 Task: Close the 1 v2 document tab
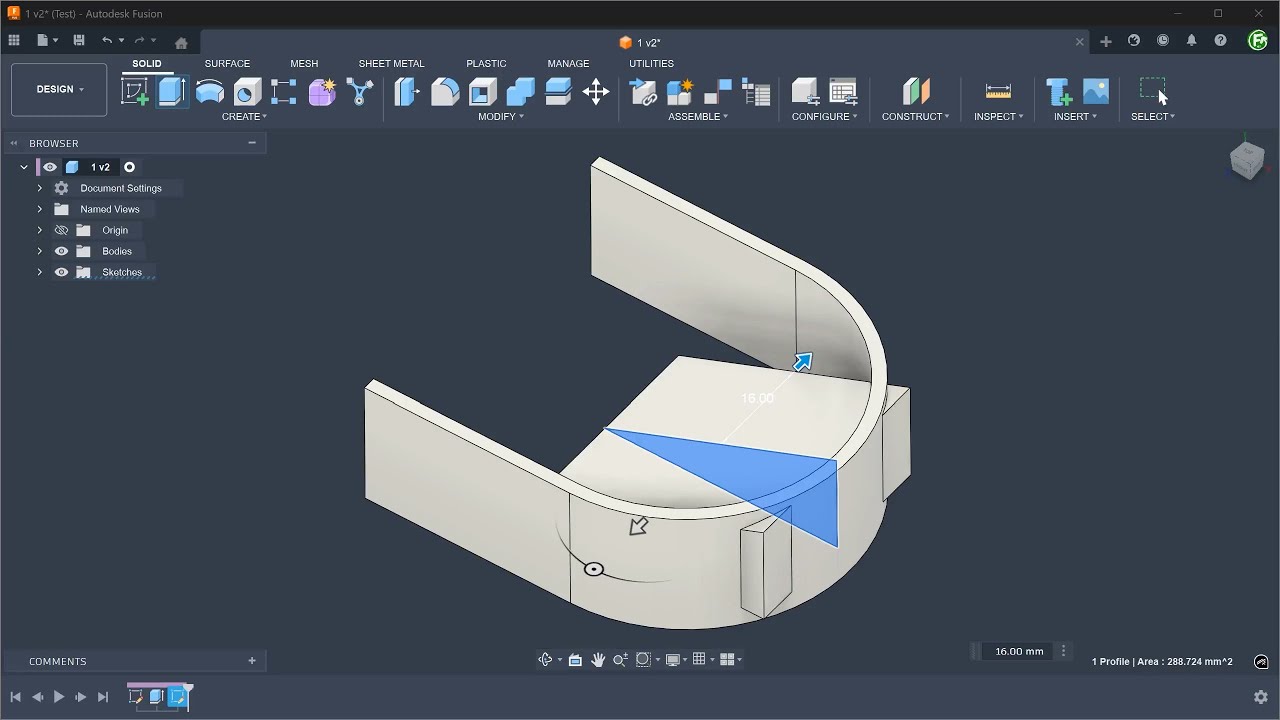tap(1079, 42)
